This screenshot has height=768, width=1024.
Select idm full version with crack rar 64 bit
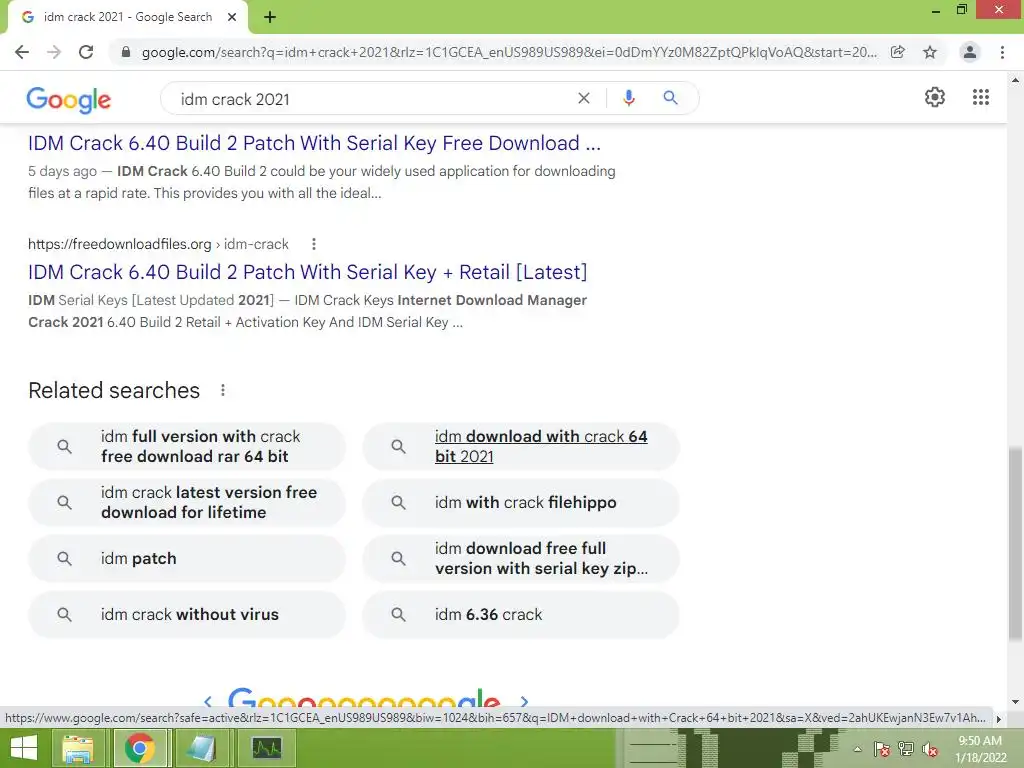(x=187, y=447)
